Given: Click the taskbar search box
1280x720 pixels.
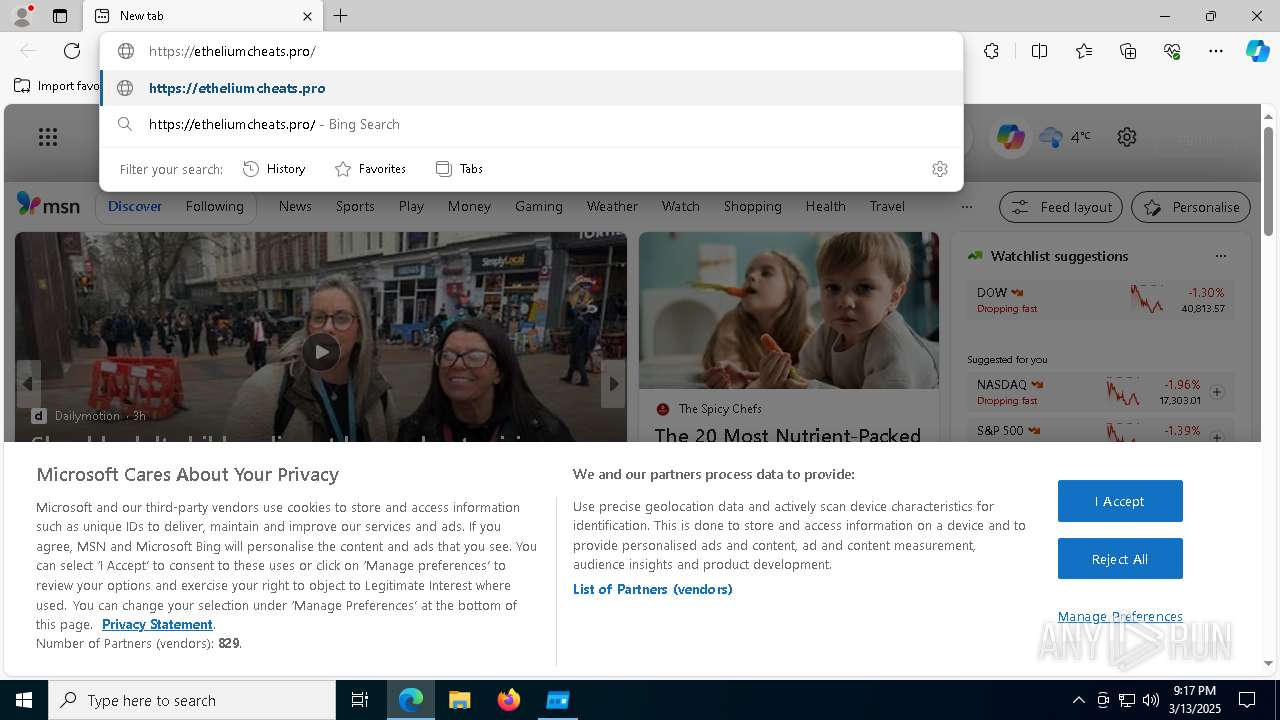Looking at the screenshot, I should tap(192, 700).
